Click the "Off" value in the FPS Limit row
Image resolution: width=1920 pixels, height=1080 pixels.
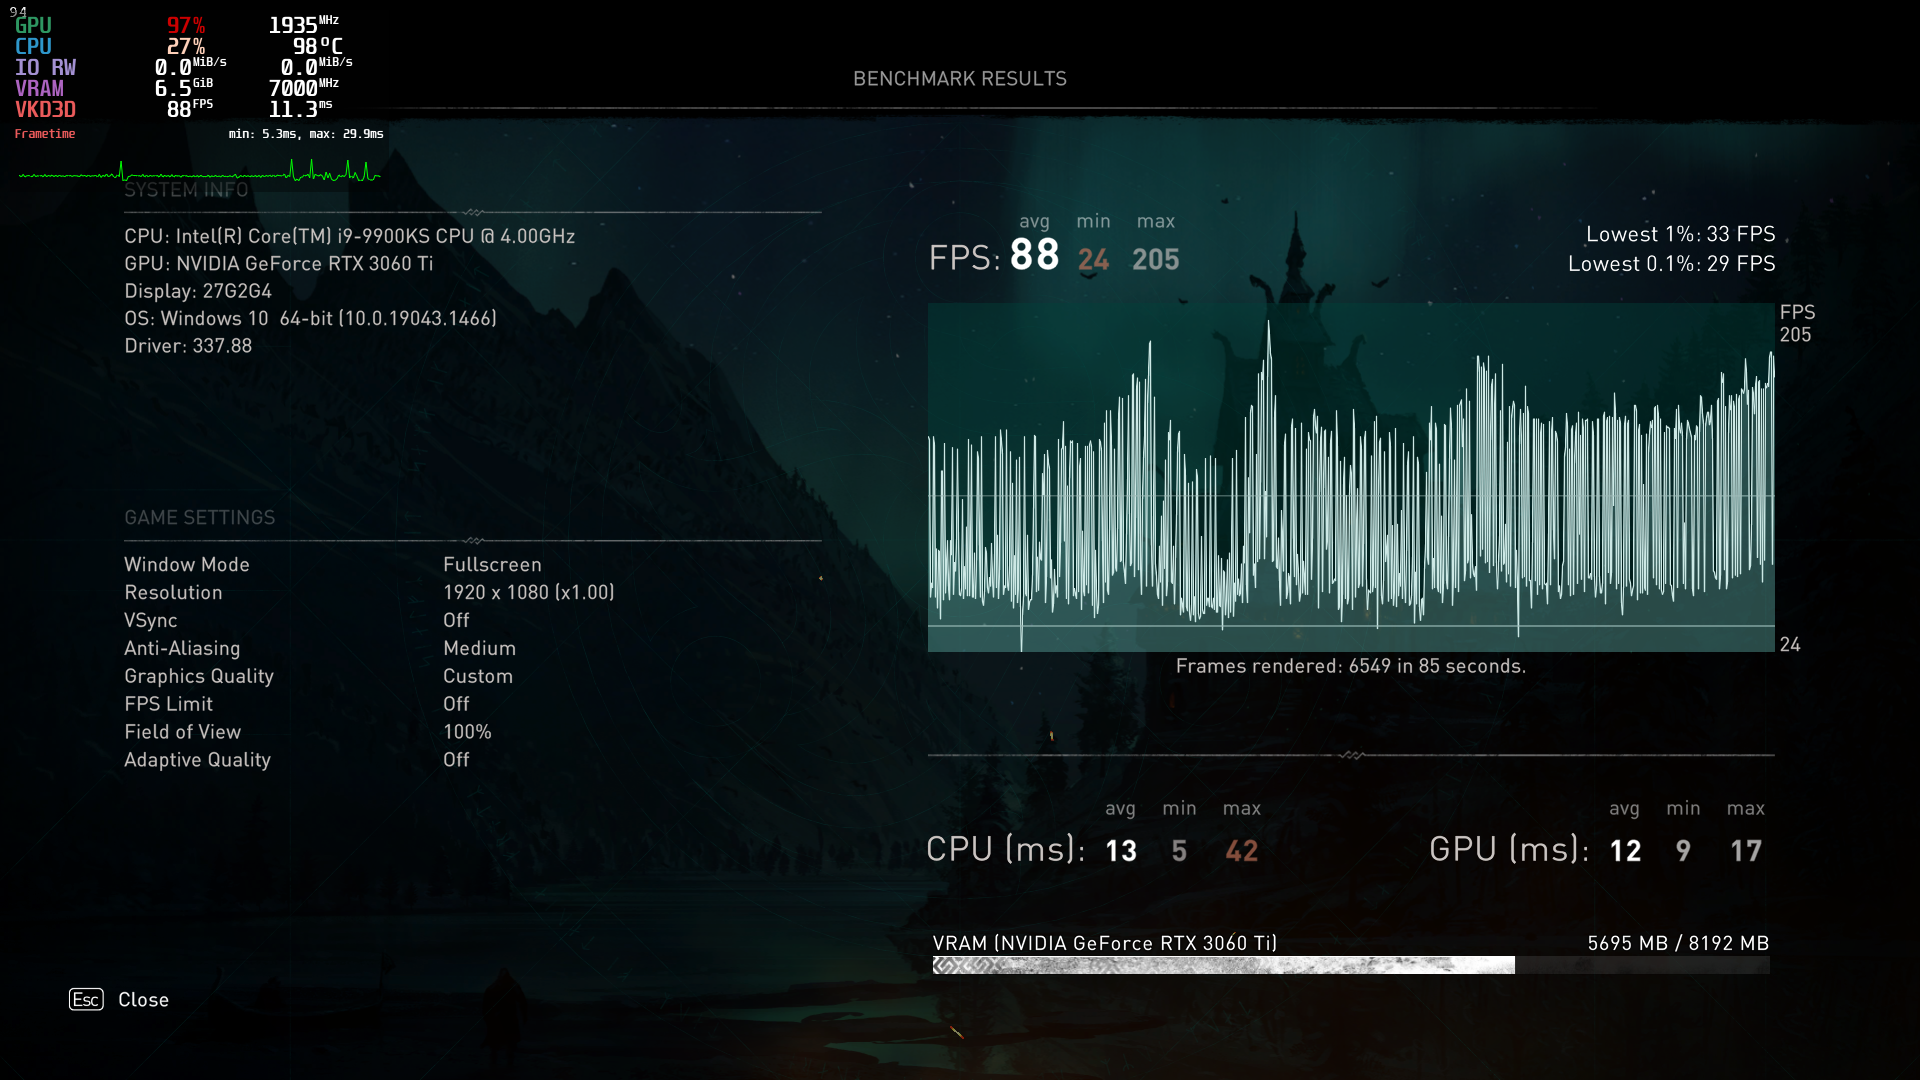[456, 704]
